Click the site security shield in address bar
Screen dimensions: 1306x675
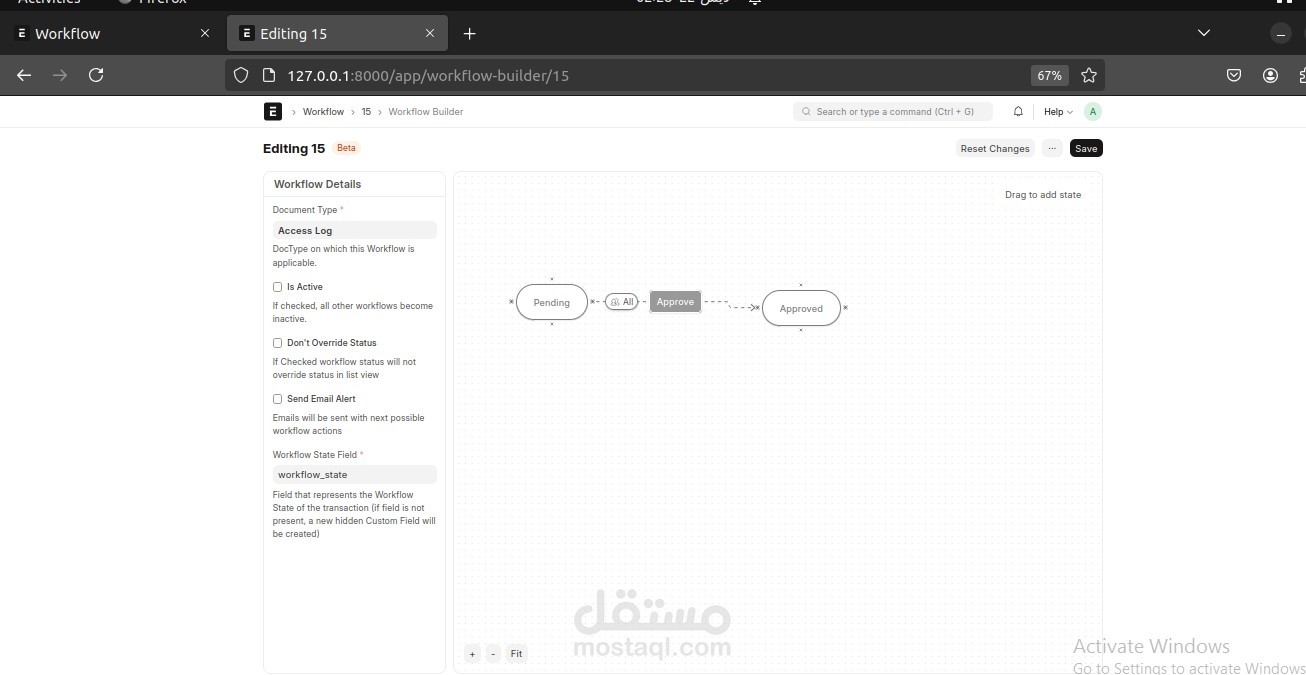pyautogui.click(x=240, y=75)
